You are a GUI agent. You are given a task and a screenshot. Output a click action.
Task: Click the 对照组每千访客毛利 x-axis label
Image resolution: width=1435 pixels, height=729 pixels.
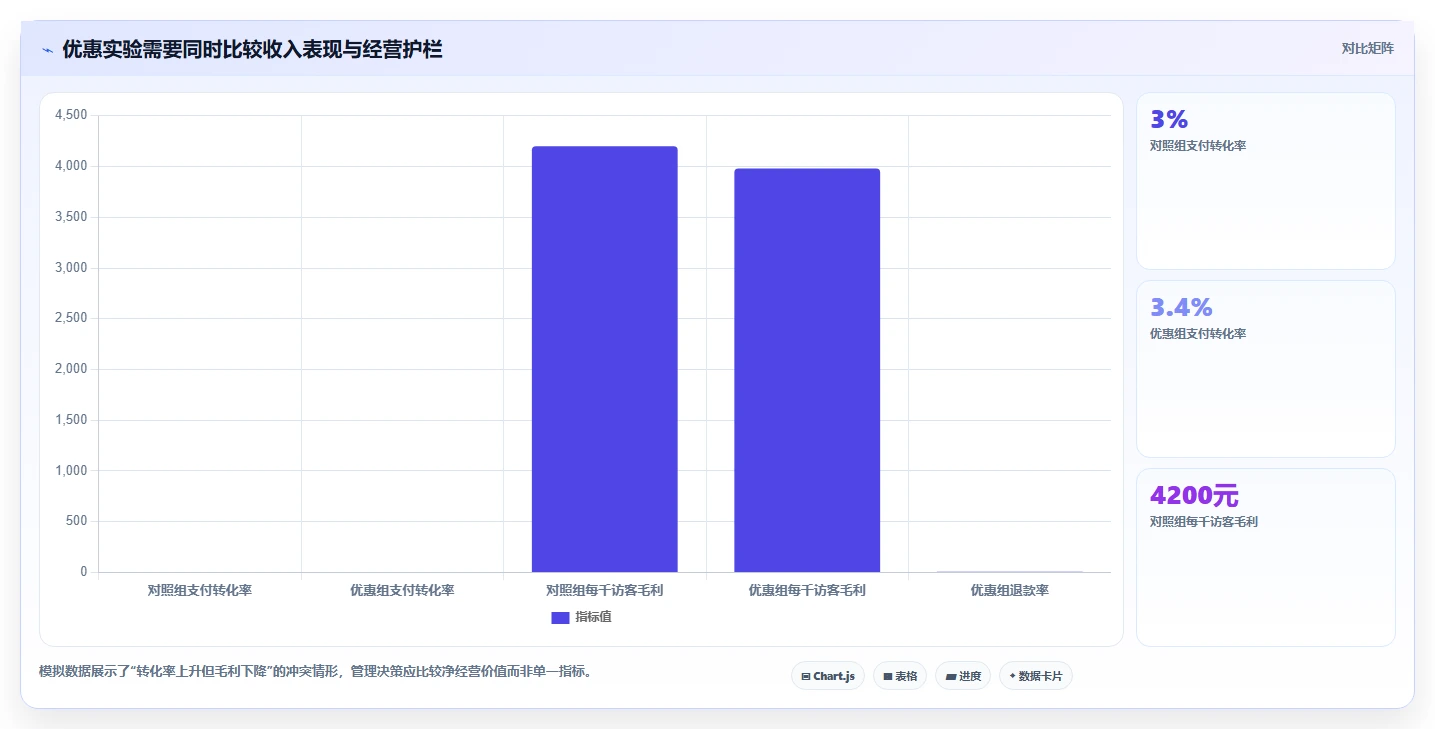tap(605, 590)
